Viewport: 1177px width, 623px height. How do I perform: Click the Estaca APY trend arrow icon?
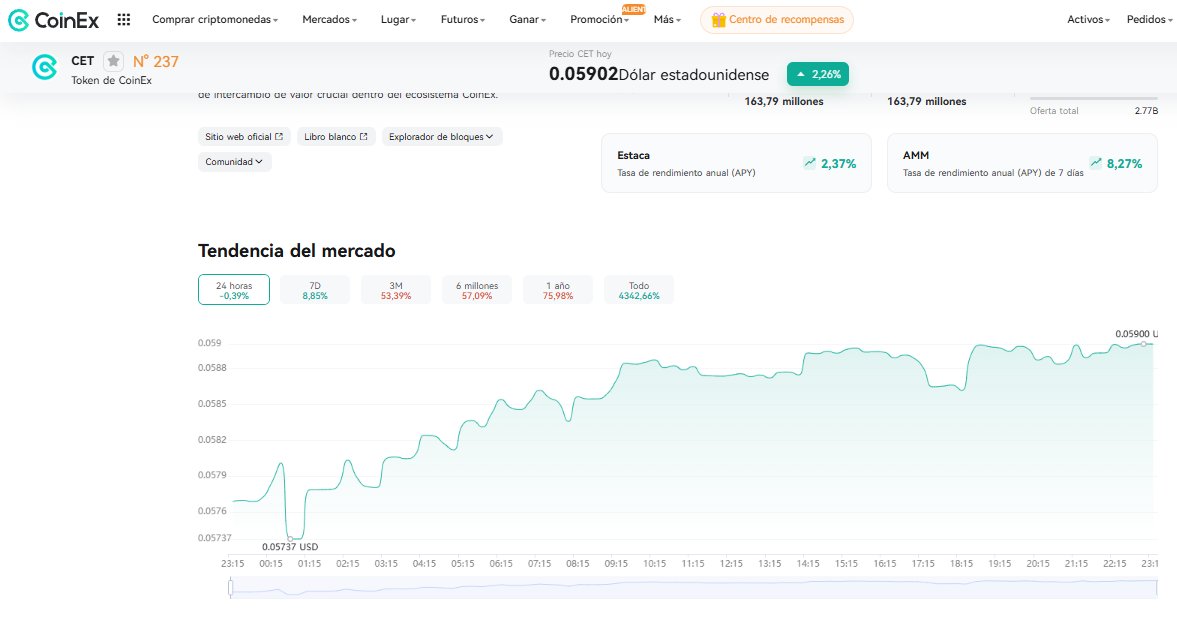(810, 162)
